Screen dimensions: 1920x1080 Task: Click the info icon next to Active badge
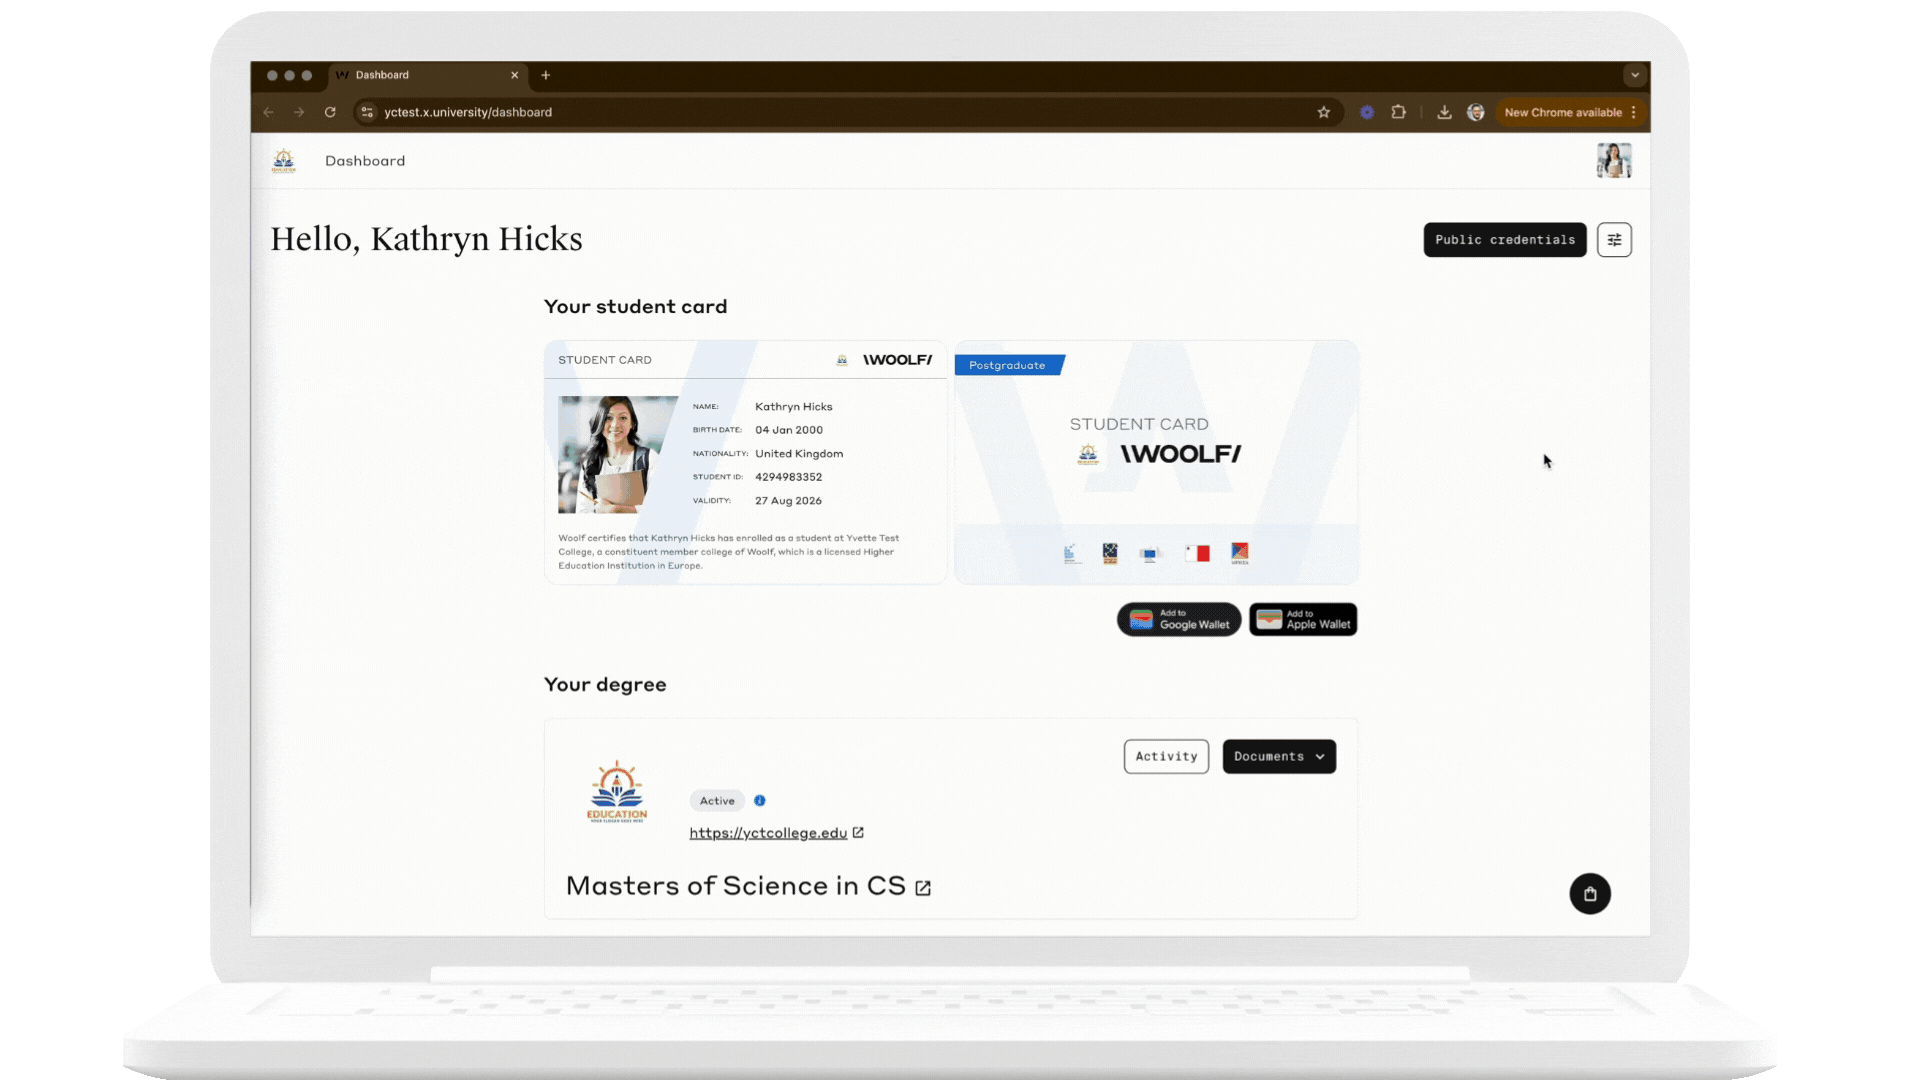pyautogui.click(x=759, y=800)
